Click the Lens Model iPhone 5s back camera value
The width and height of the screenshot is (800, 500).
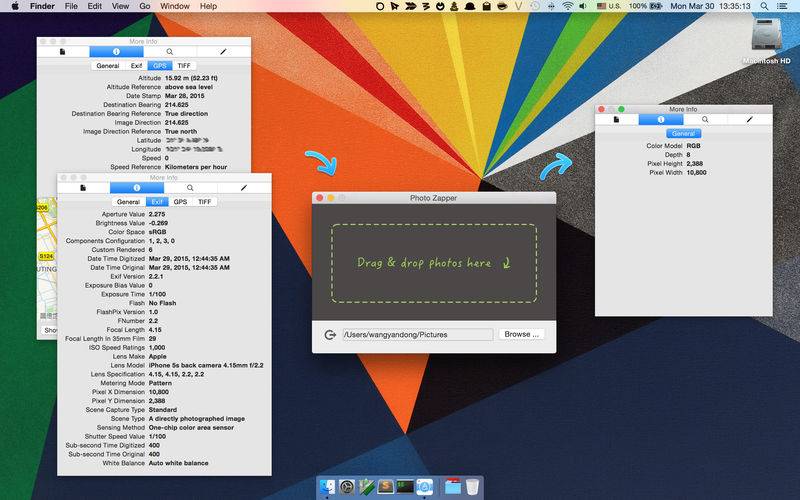[206, 365]
